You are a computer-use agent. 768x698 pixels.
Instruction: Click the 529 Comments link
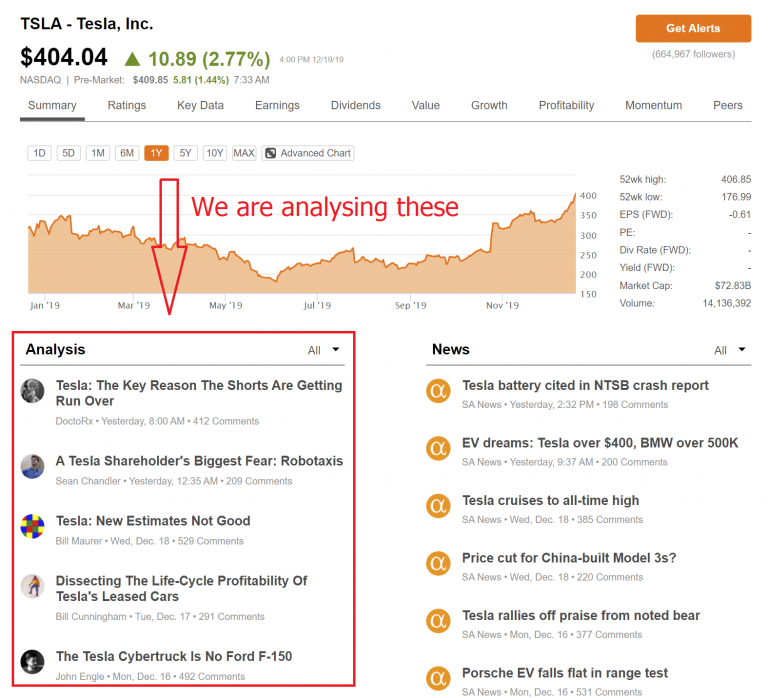tap(211, 541)
